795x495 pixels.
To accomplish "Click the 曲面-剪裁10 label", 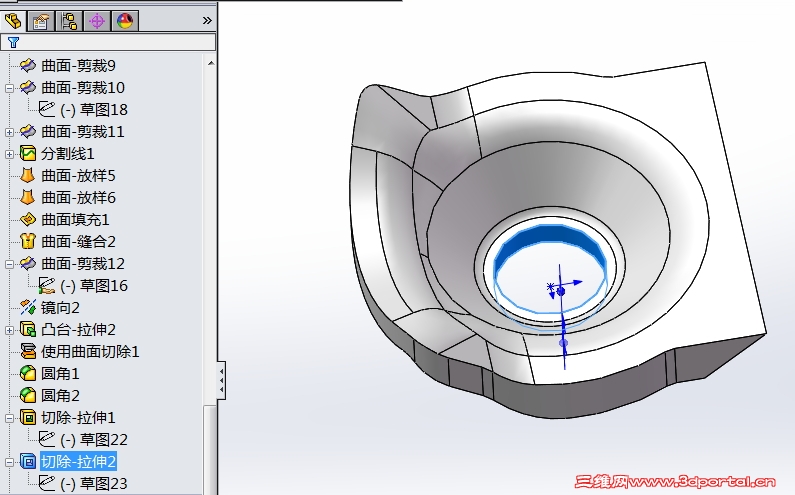I will pos(83,87).
